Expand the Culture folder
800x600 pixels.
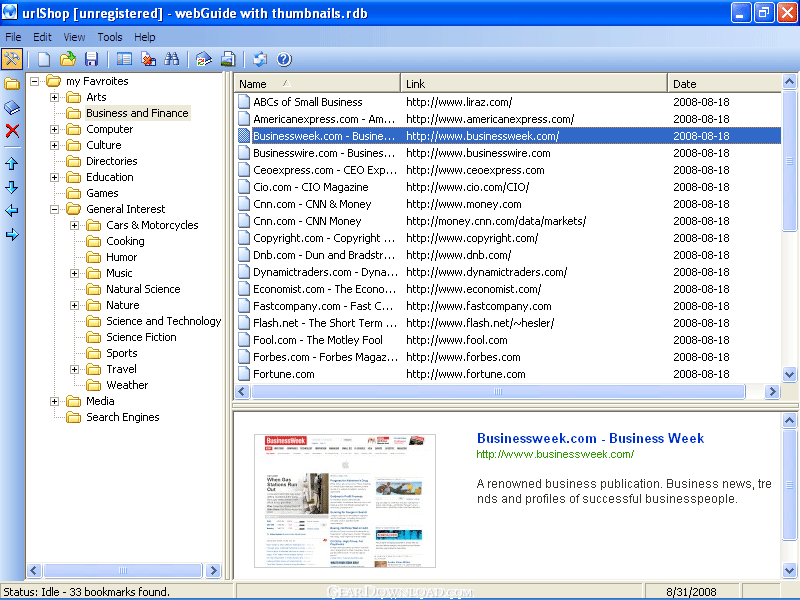tap(54, 145)
